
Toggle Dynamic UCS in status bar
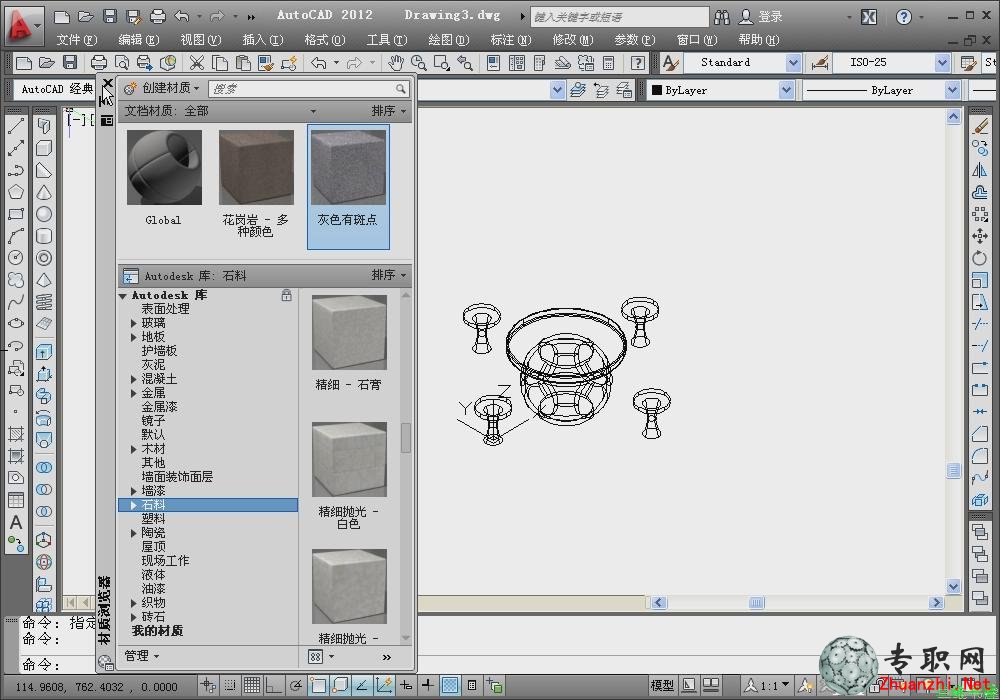(384, 685)
